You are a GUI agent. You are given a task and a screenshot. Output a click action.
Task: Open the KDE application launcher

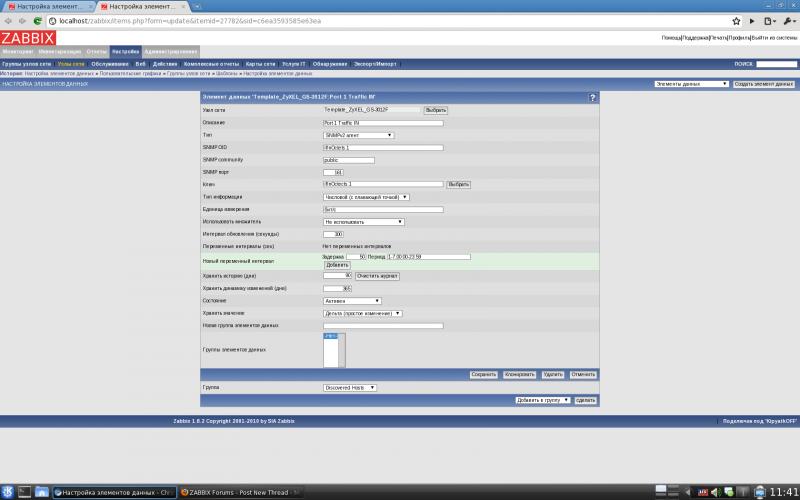9,491
